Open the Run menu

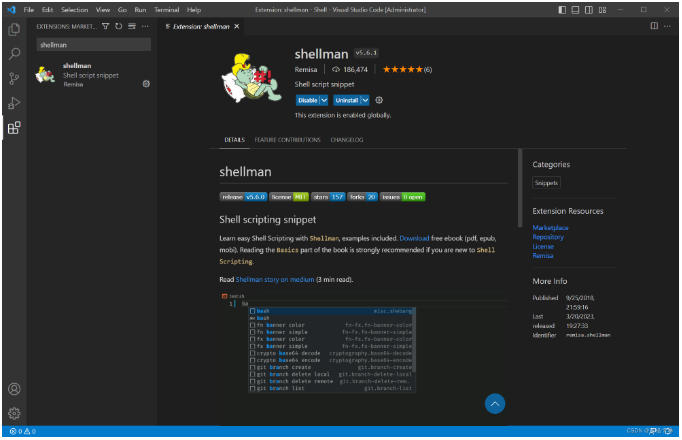point(140,10)
